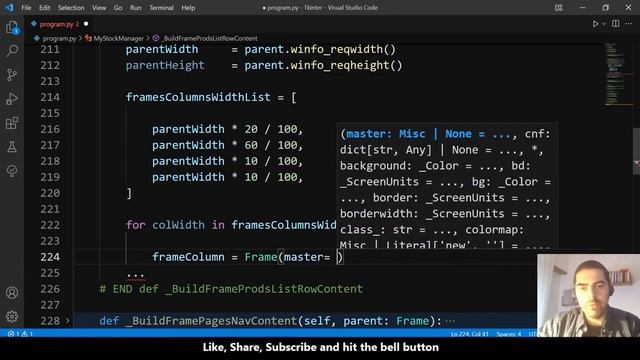Open the Explorer view in activity bar

[x=12, y=28]
